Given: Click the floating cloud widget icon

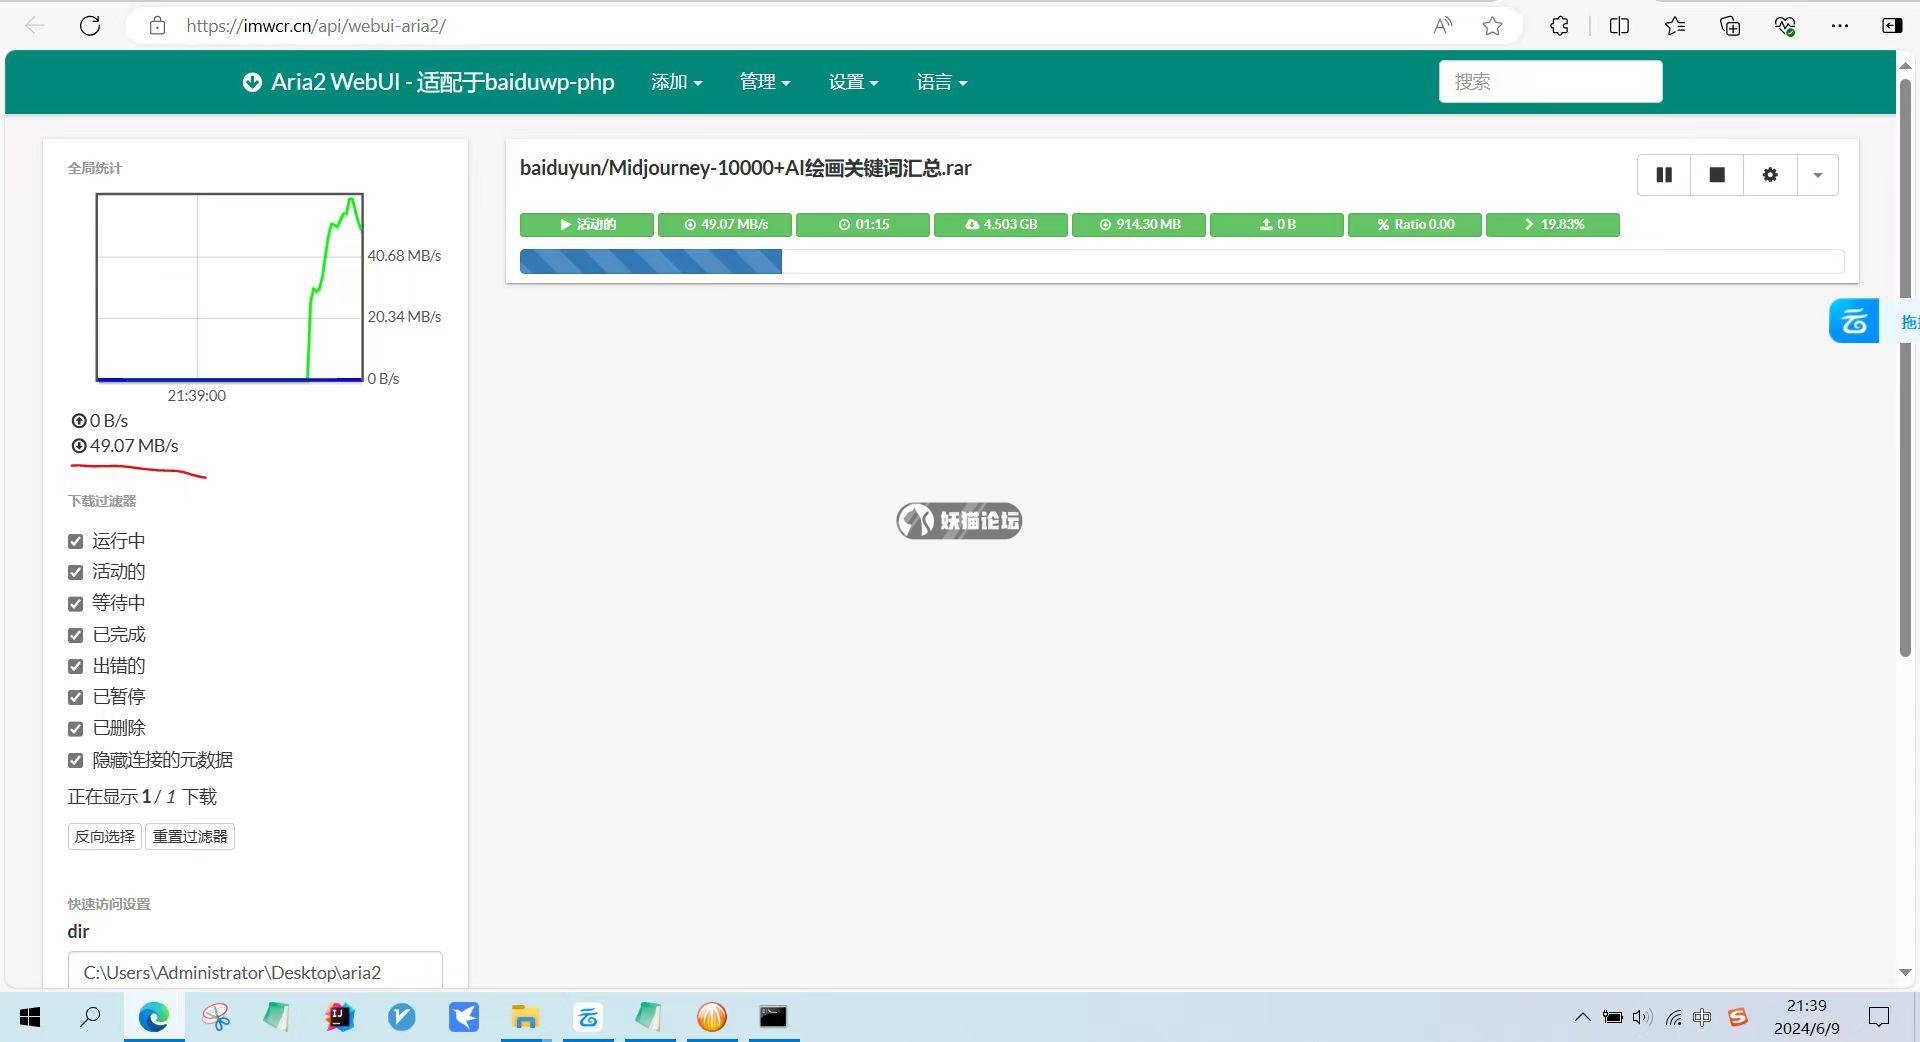Looking at the screenshot, I should pyautogui.click(x=1854, y=321).
